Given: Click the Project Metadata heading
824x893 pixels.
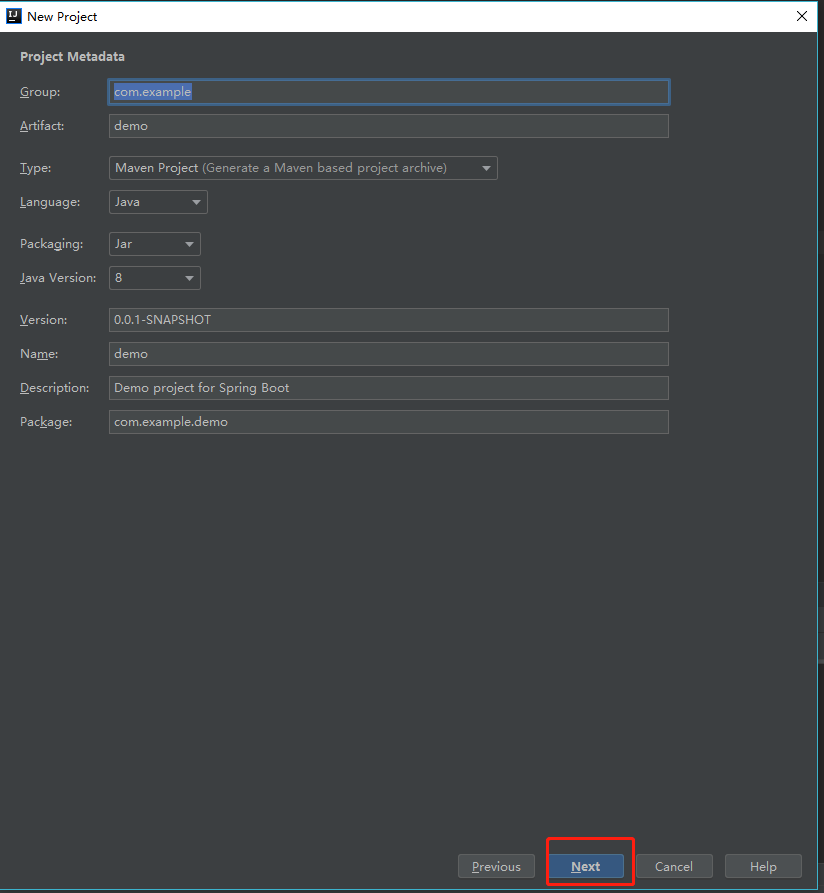Looking at the screenshot, I should point(72,56).
